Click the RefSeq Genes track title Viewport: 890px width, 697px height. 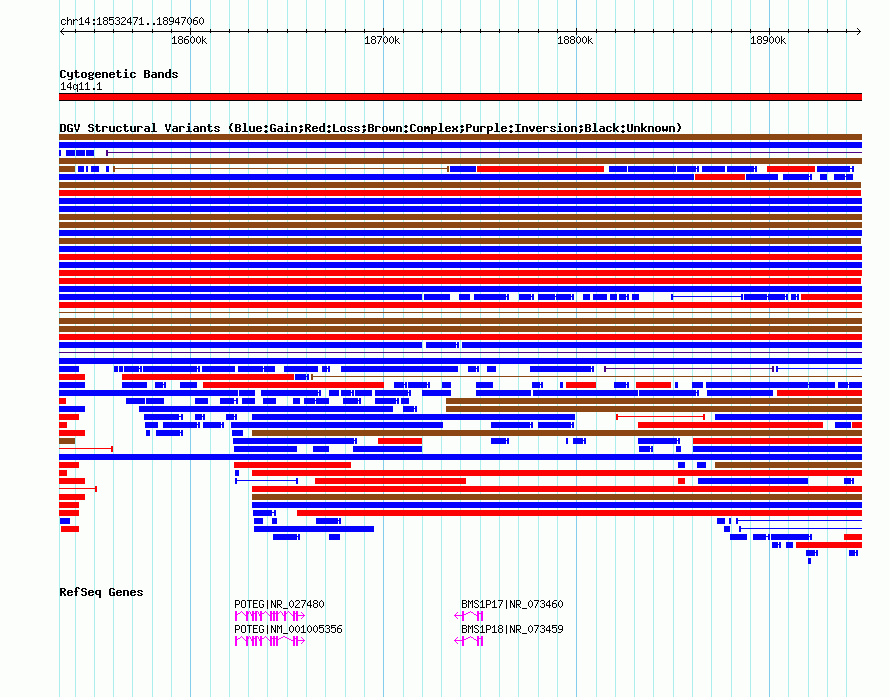pyautogui.click(x=101, y=592)
